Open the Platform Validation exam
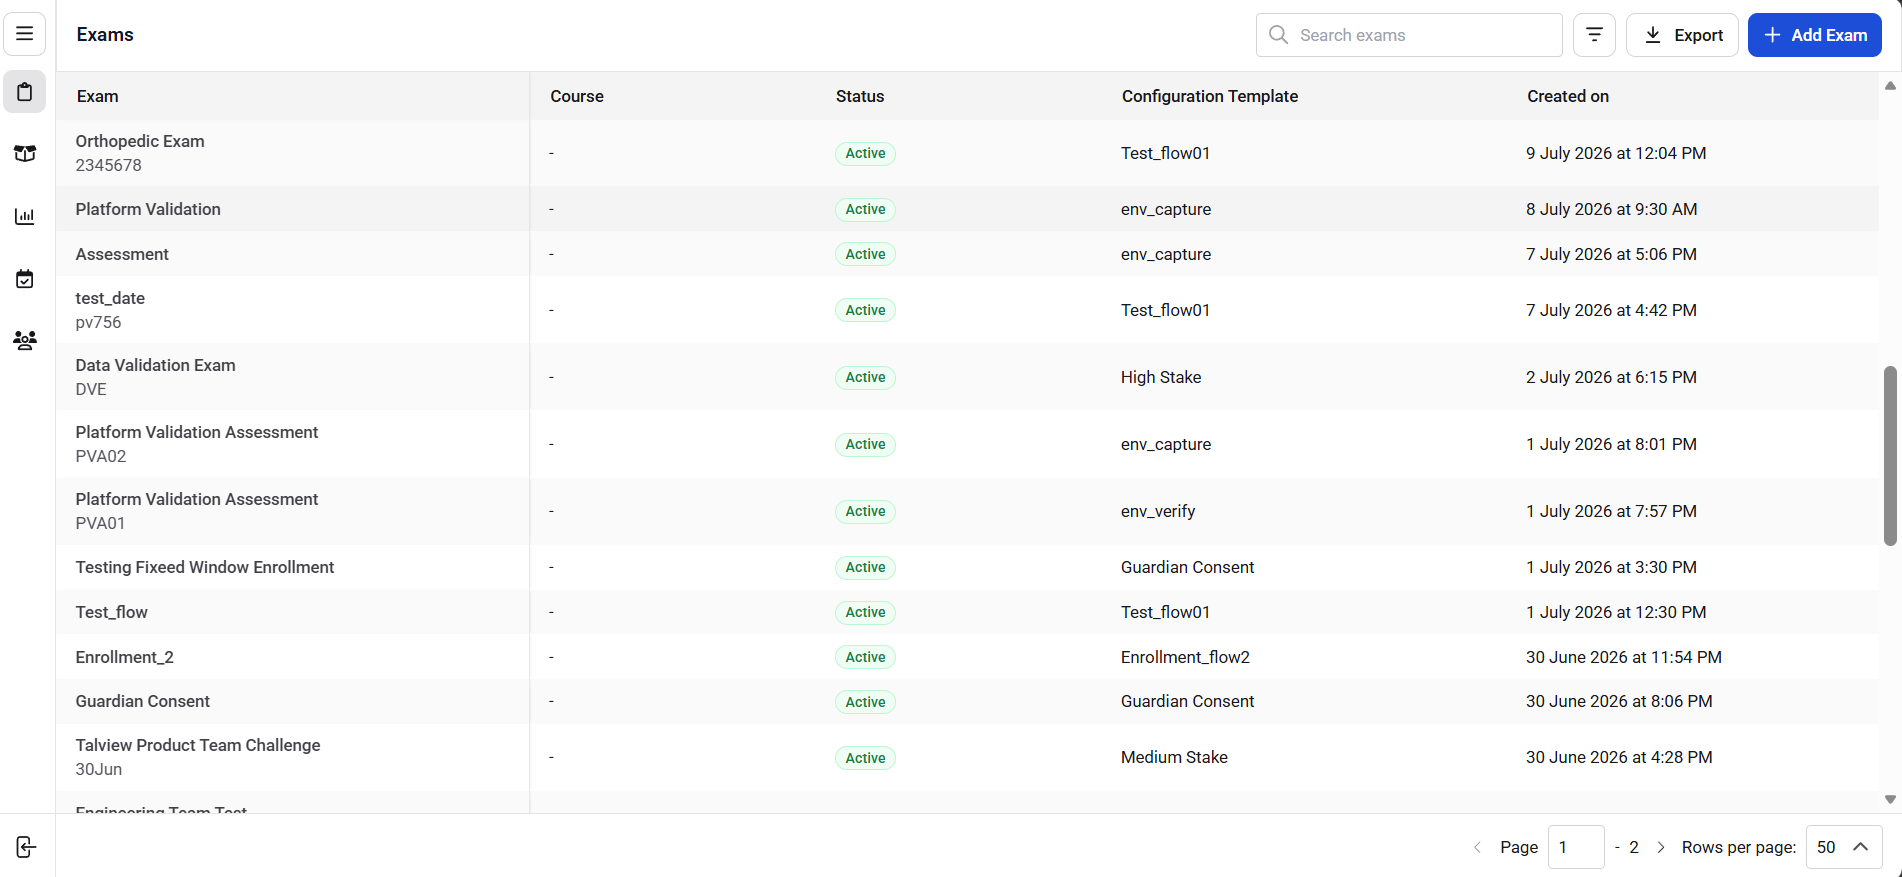Viewport: 1902px width, 877px height. pos(148,209)
